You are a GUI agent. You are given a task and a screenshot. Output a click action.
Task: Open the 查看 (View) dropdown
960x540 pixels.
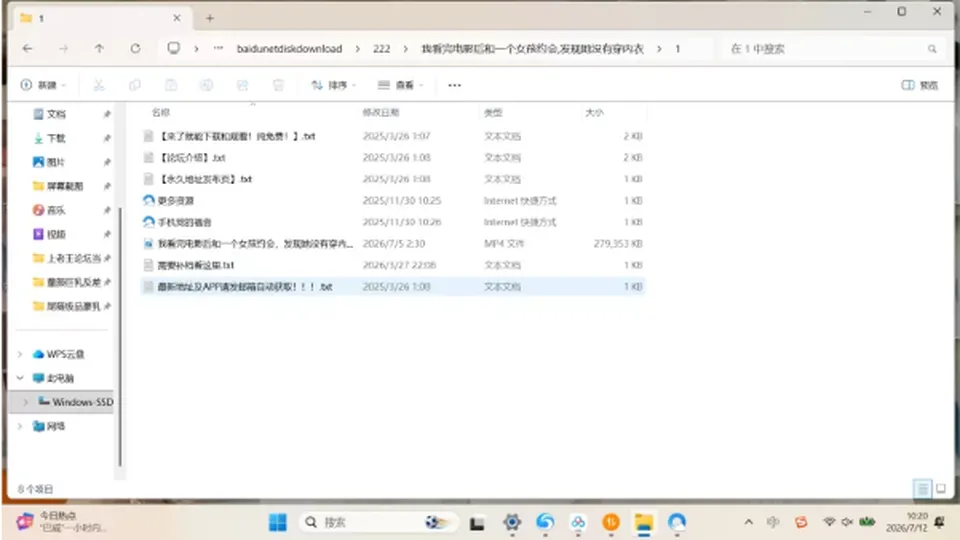pyautogui.click(x=400, y=85)
